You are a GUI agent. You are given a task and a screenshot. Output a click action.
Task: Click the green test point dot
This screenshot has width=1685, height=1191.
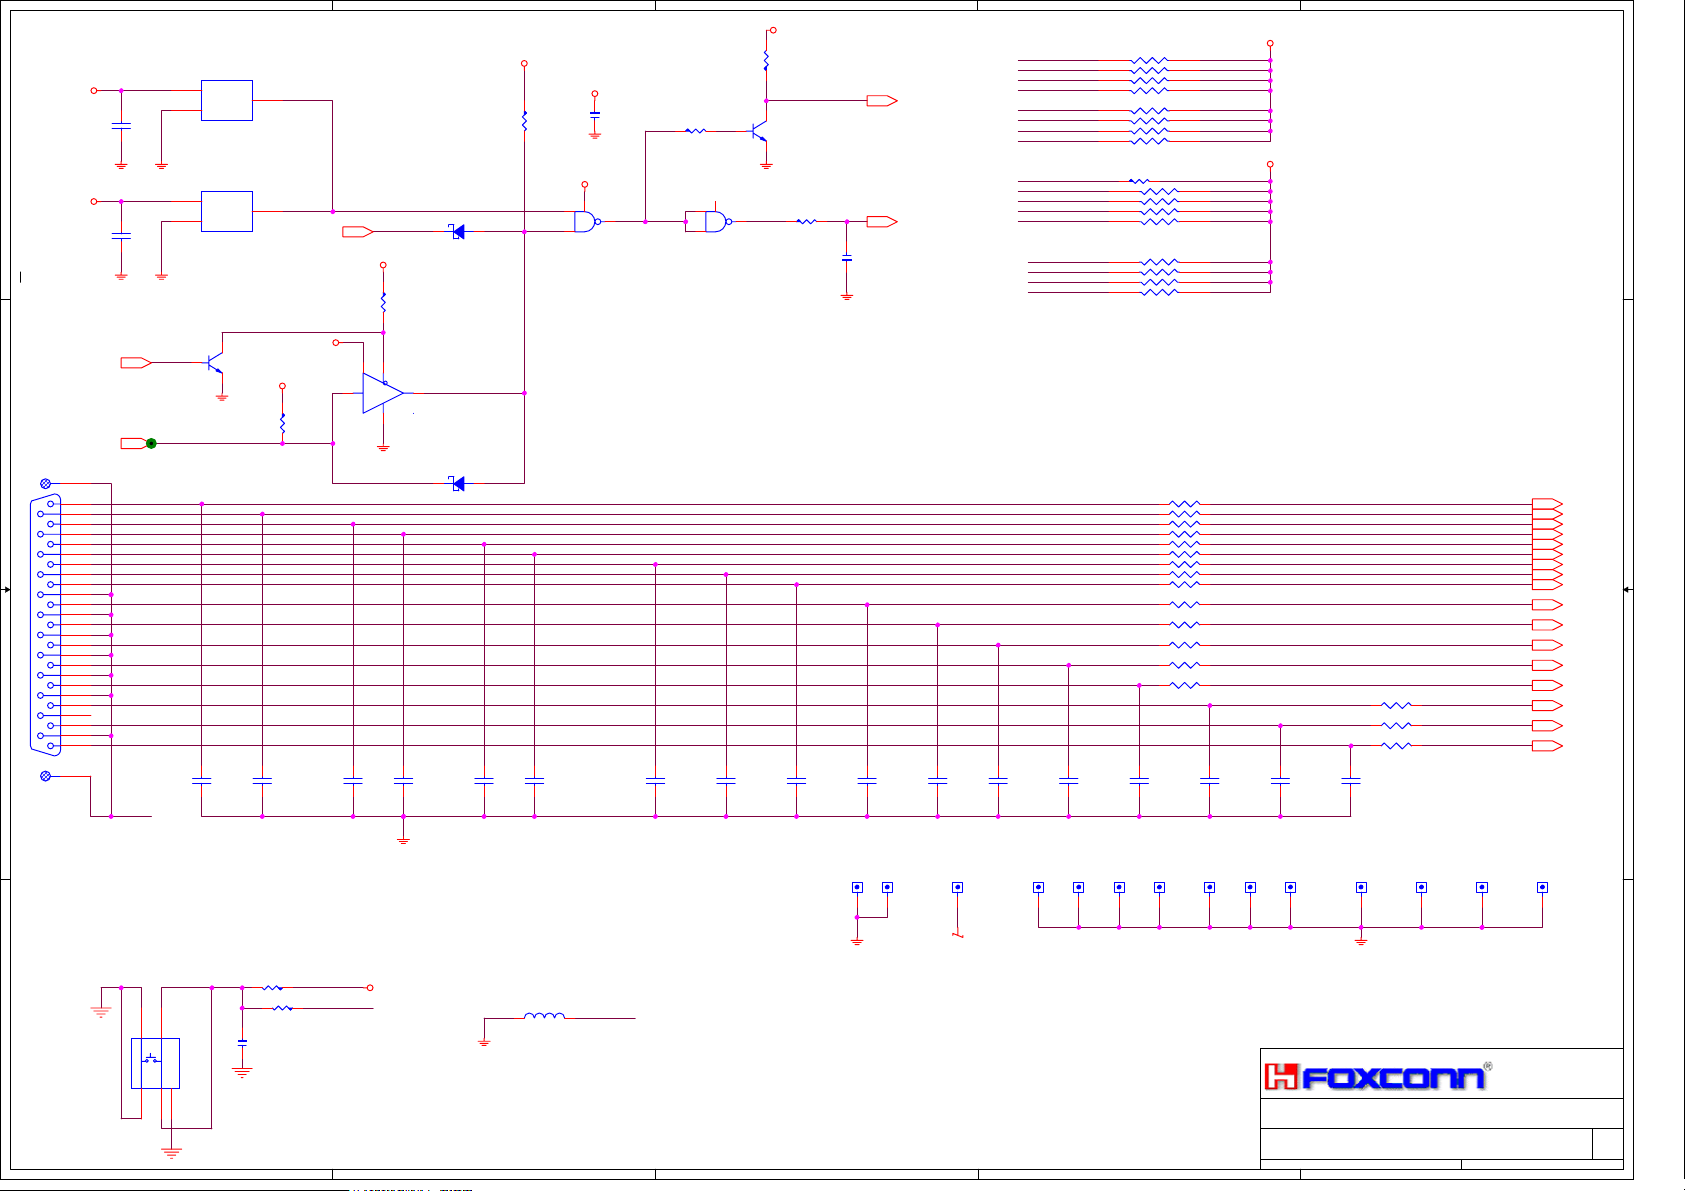point(151,443)
